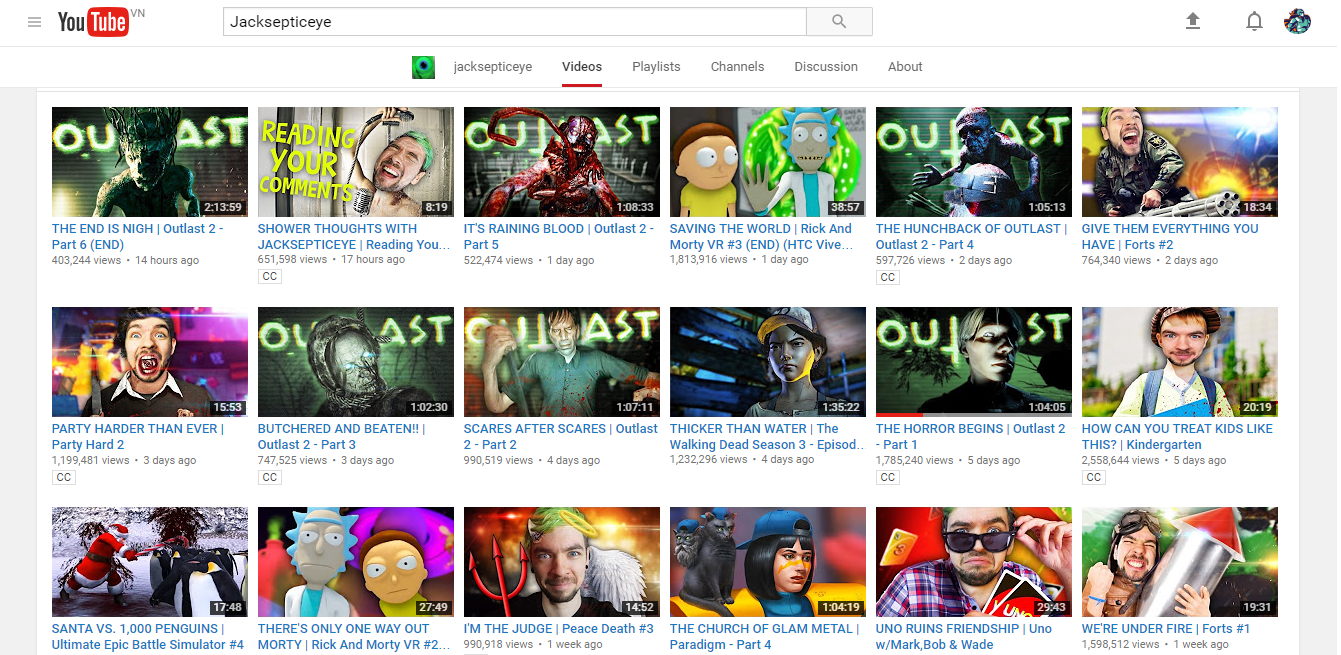This screenshot has width=1341, height=655.
Task: Select the Videos tab
Action: pos(582,67)
